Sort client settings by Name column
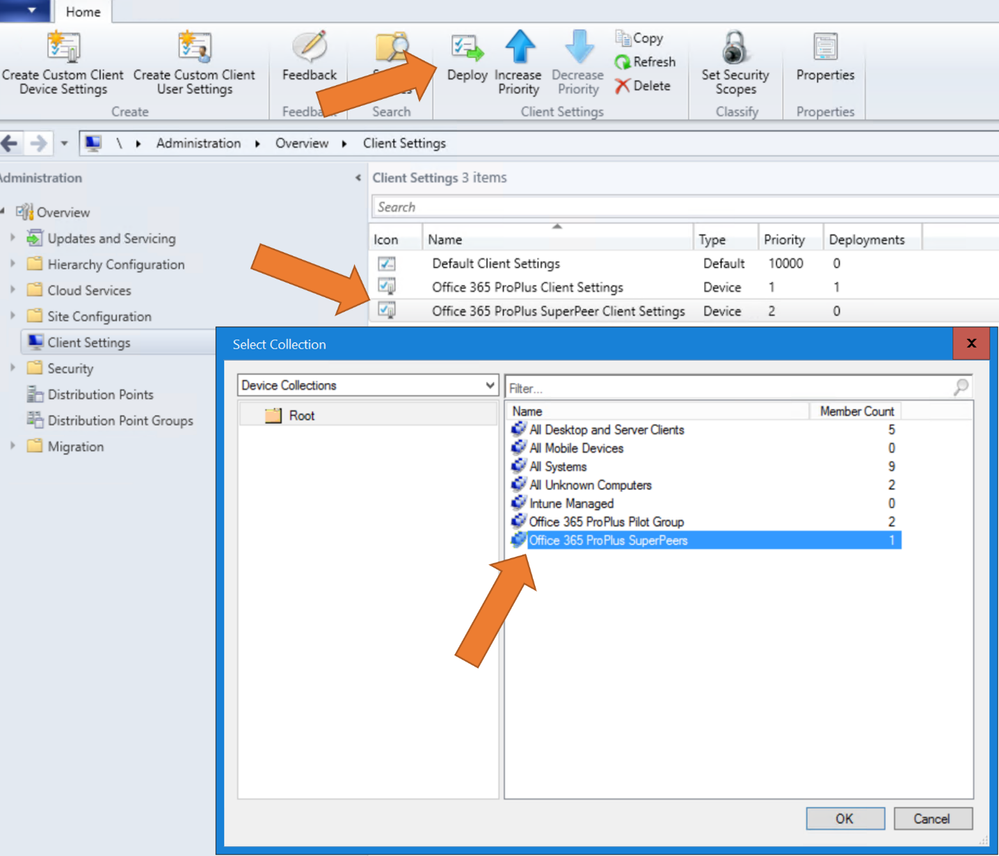Viewport: 999px width, 856px height. 557,239
